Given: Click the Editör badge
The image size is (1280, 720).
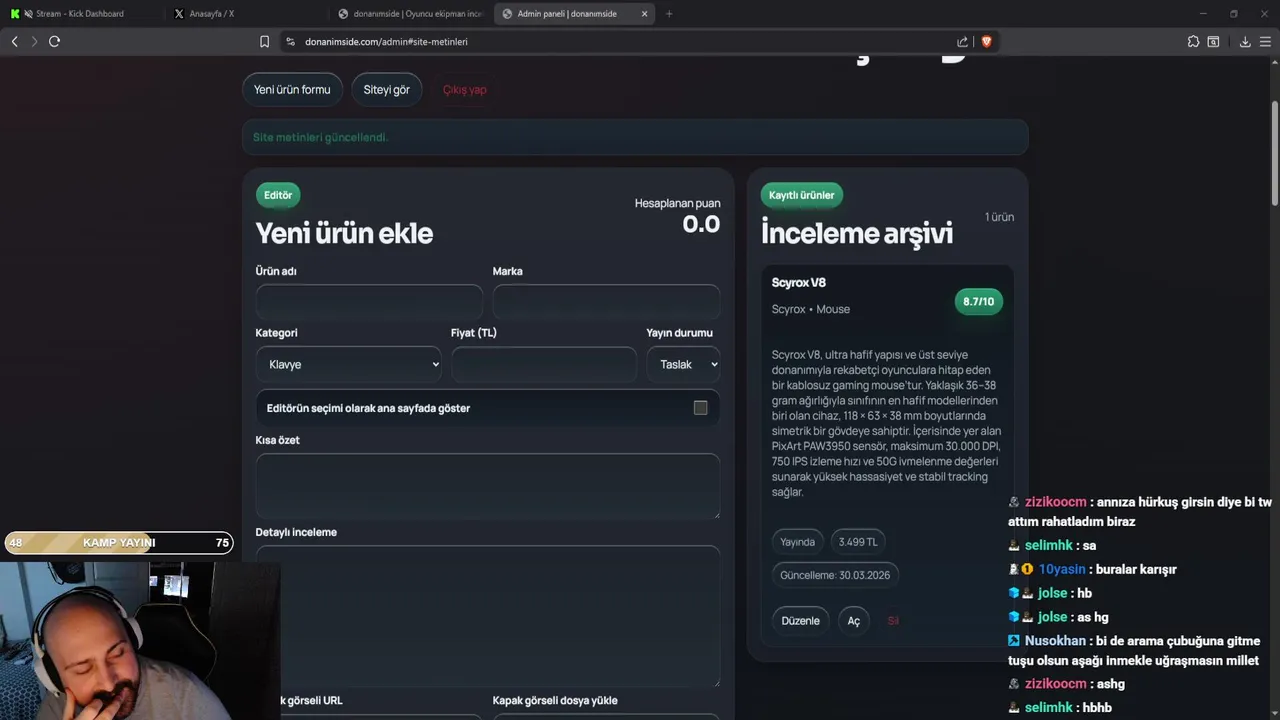Looking at the screenshot, I should coord(278,195).
